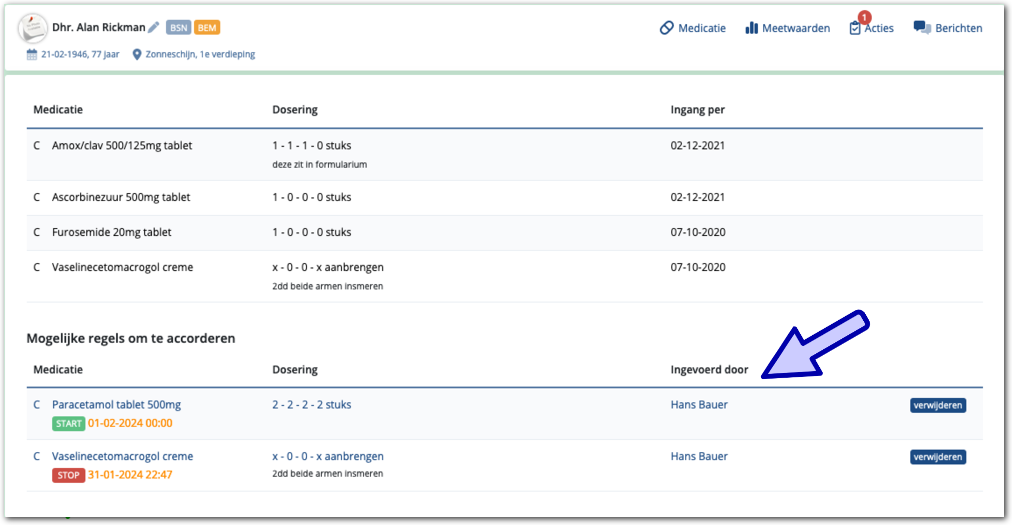Remove the Vaselinecetomacrogol creme stop rule

point(937,457)
